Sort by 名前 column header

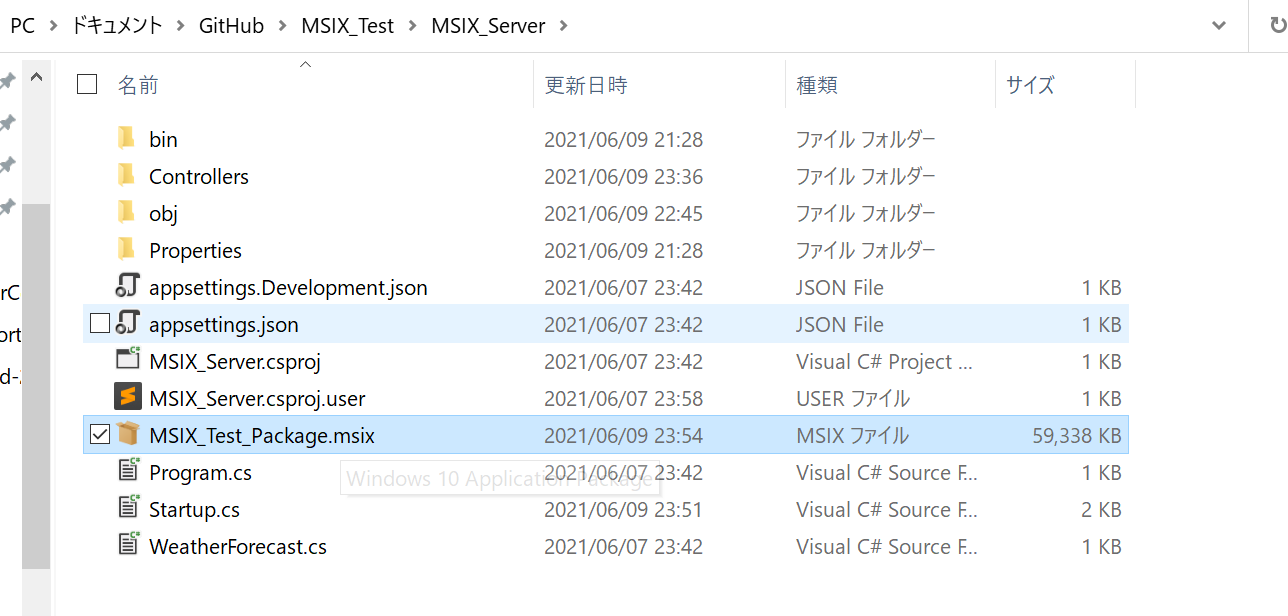pos(138,85)
